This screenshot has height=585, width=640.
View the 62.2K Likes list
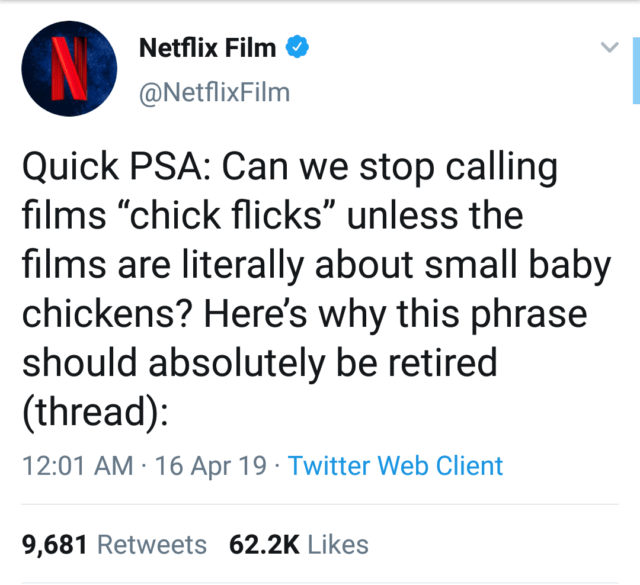point(264,545)
